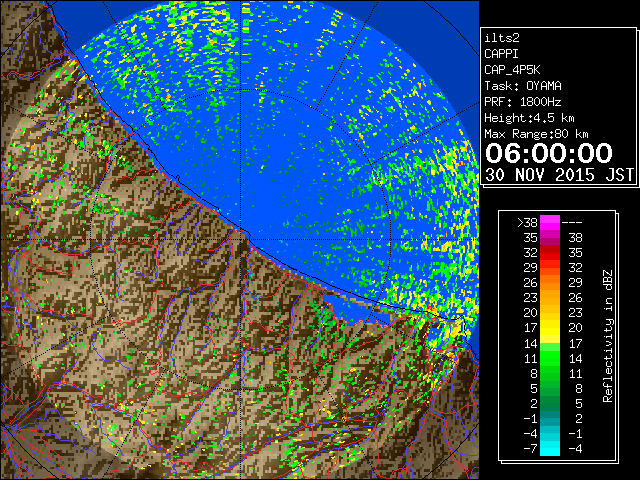The image size is (640, 480).
Task: Click the '---' legend label
Action: (572, 222)
